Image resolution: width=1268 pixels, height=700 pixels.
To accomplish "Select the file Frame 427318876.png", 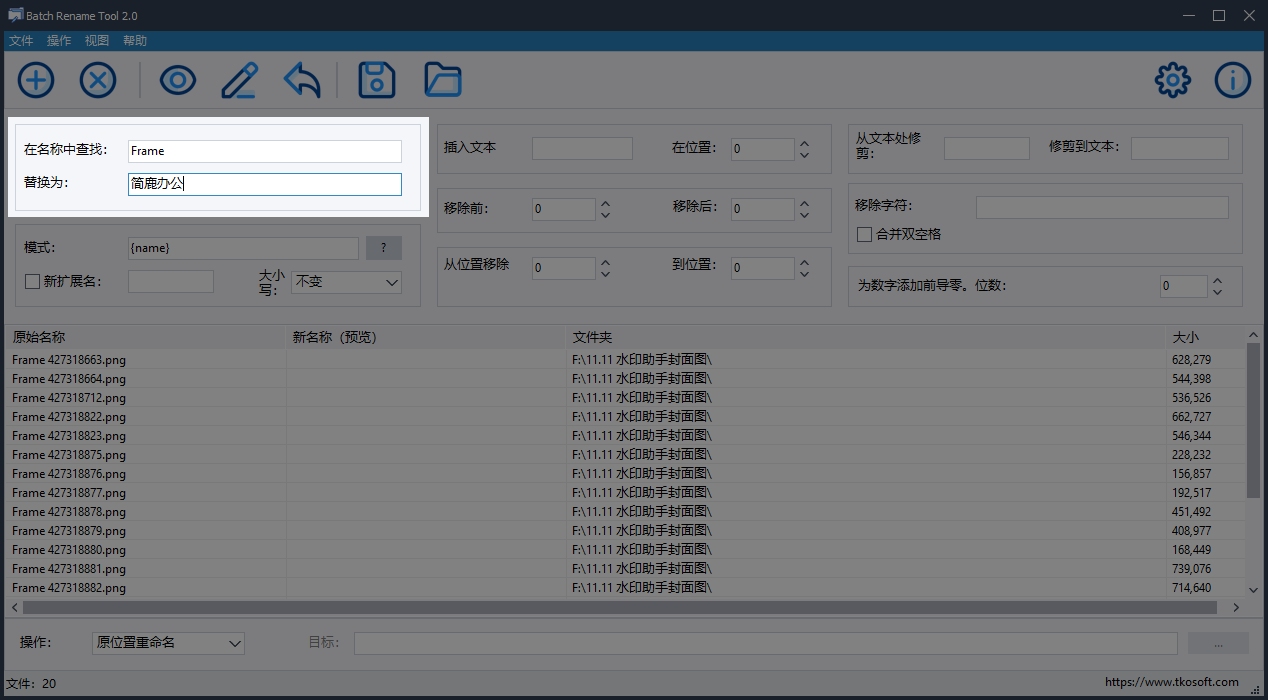I will (x=69, y=474).
